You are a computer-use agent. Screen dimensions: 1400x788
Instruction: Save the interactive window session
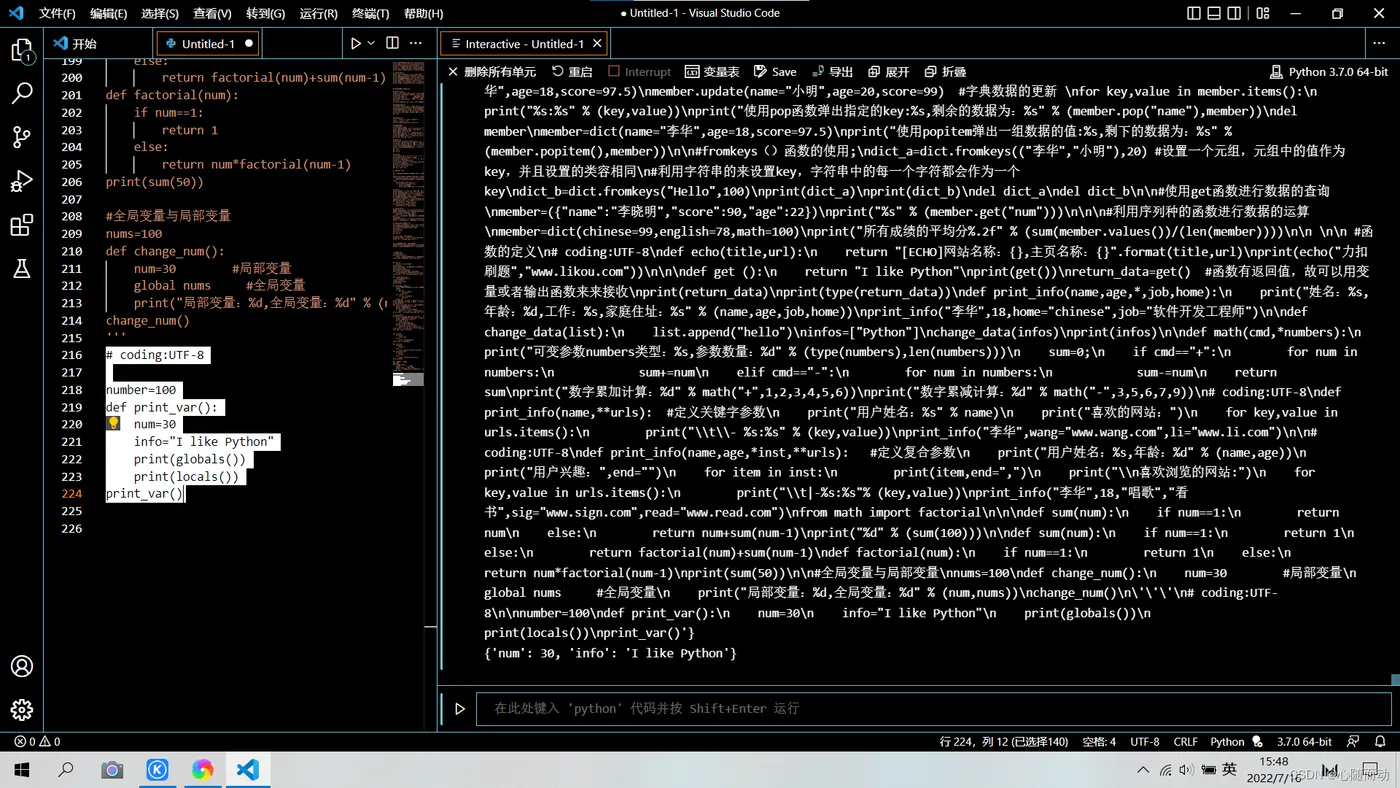click(x=775, y=72)
